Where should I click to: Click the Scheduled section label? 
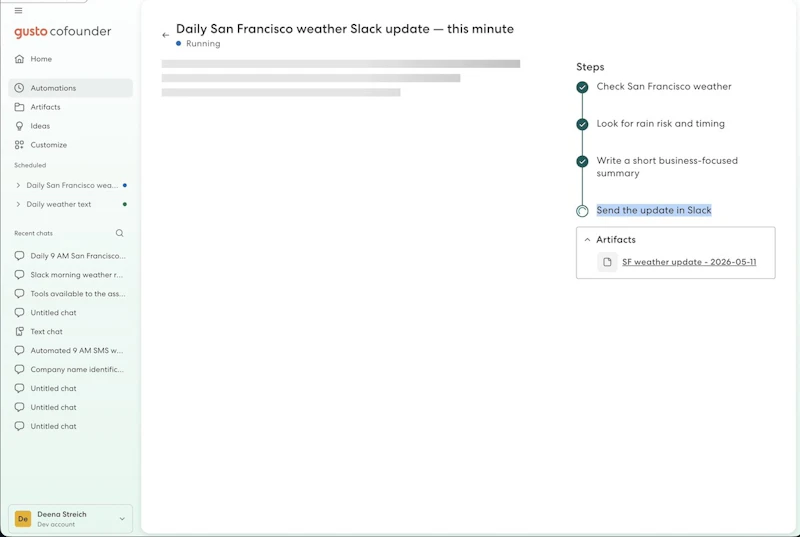(x=30, y=165)
